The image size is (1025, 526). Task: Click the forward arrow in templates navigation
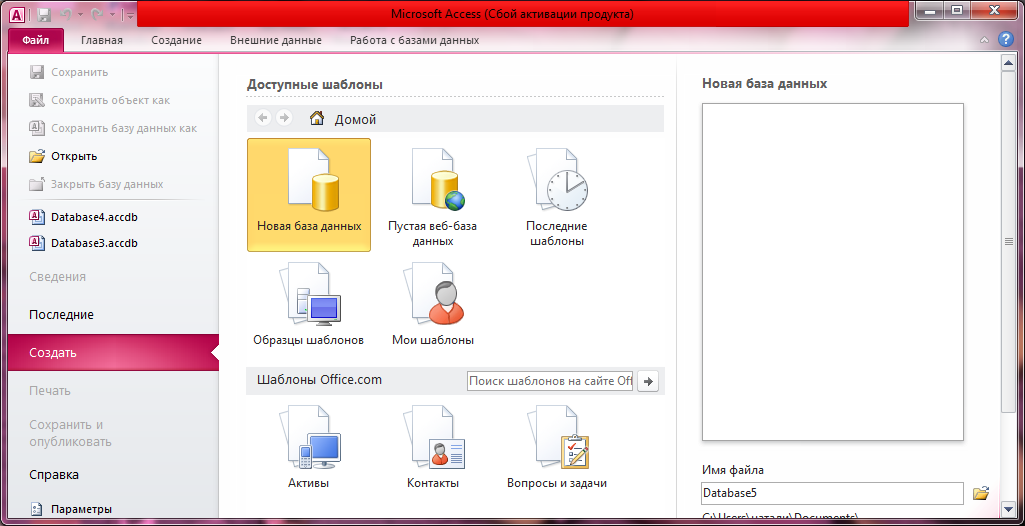(x=283, y=118)
